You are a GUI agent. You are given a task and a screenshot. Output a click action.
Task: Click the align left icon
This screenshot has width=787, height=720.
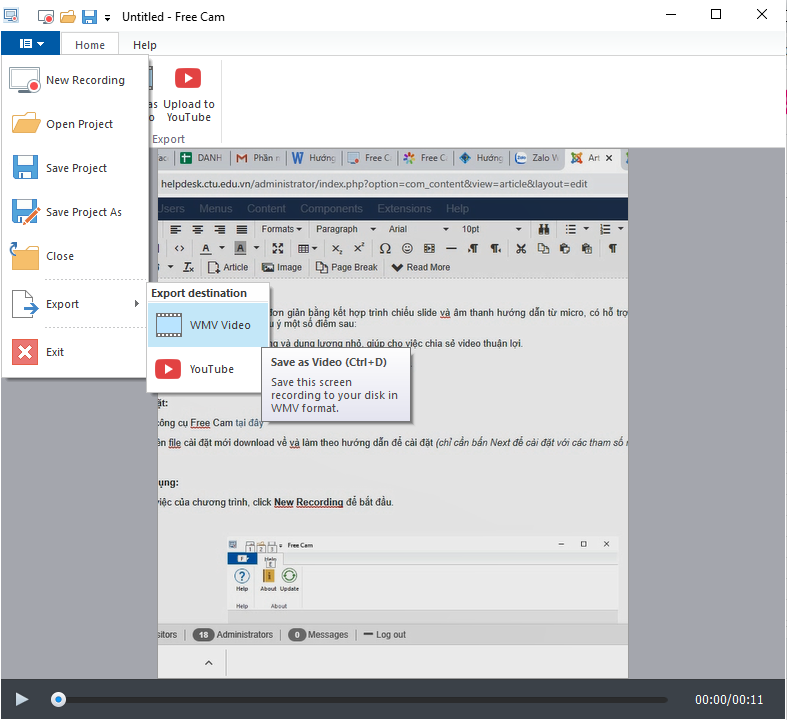(175, 229)
